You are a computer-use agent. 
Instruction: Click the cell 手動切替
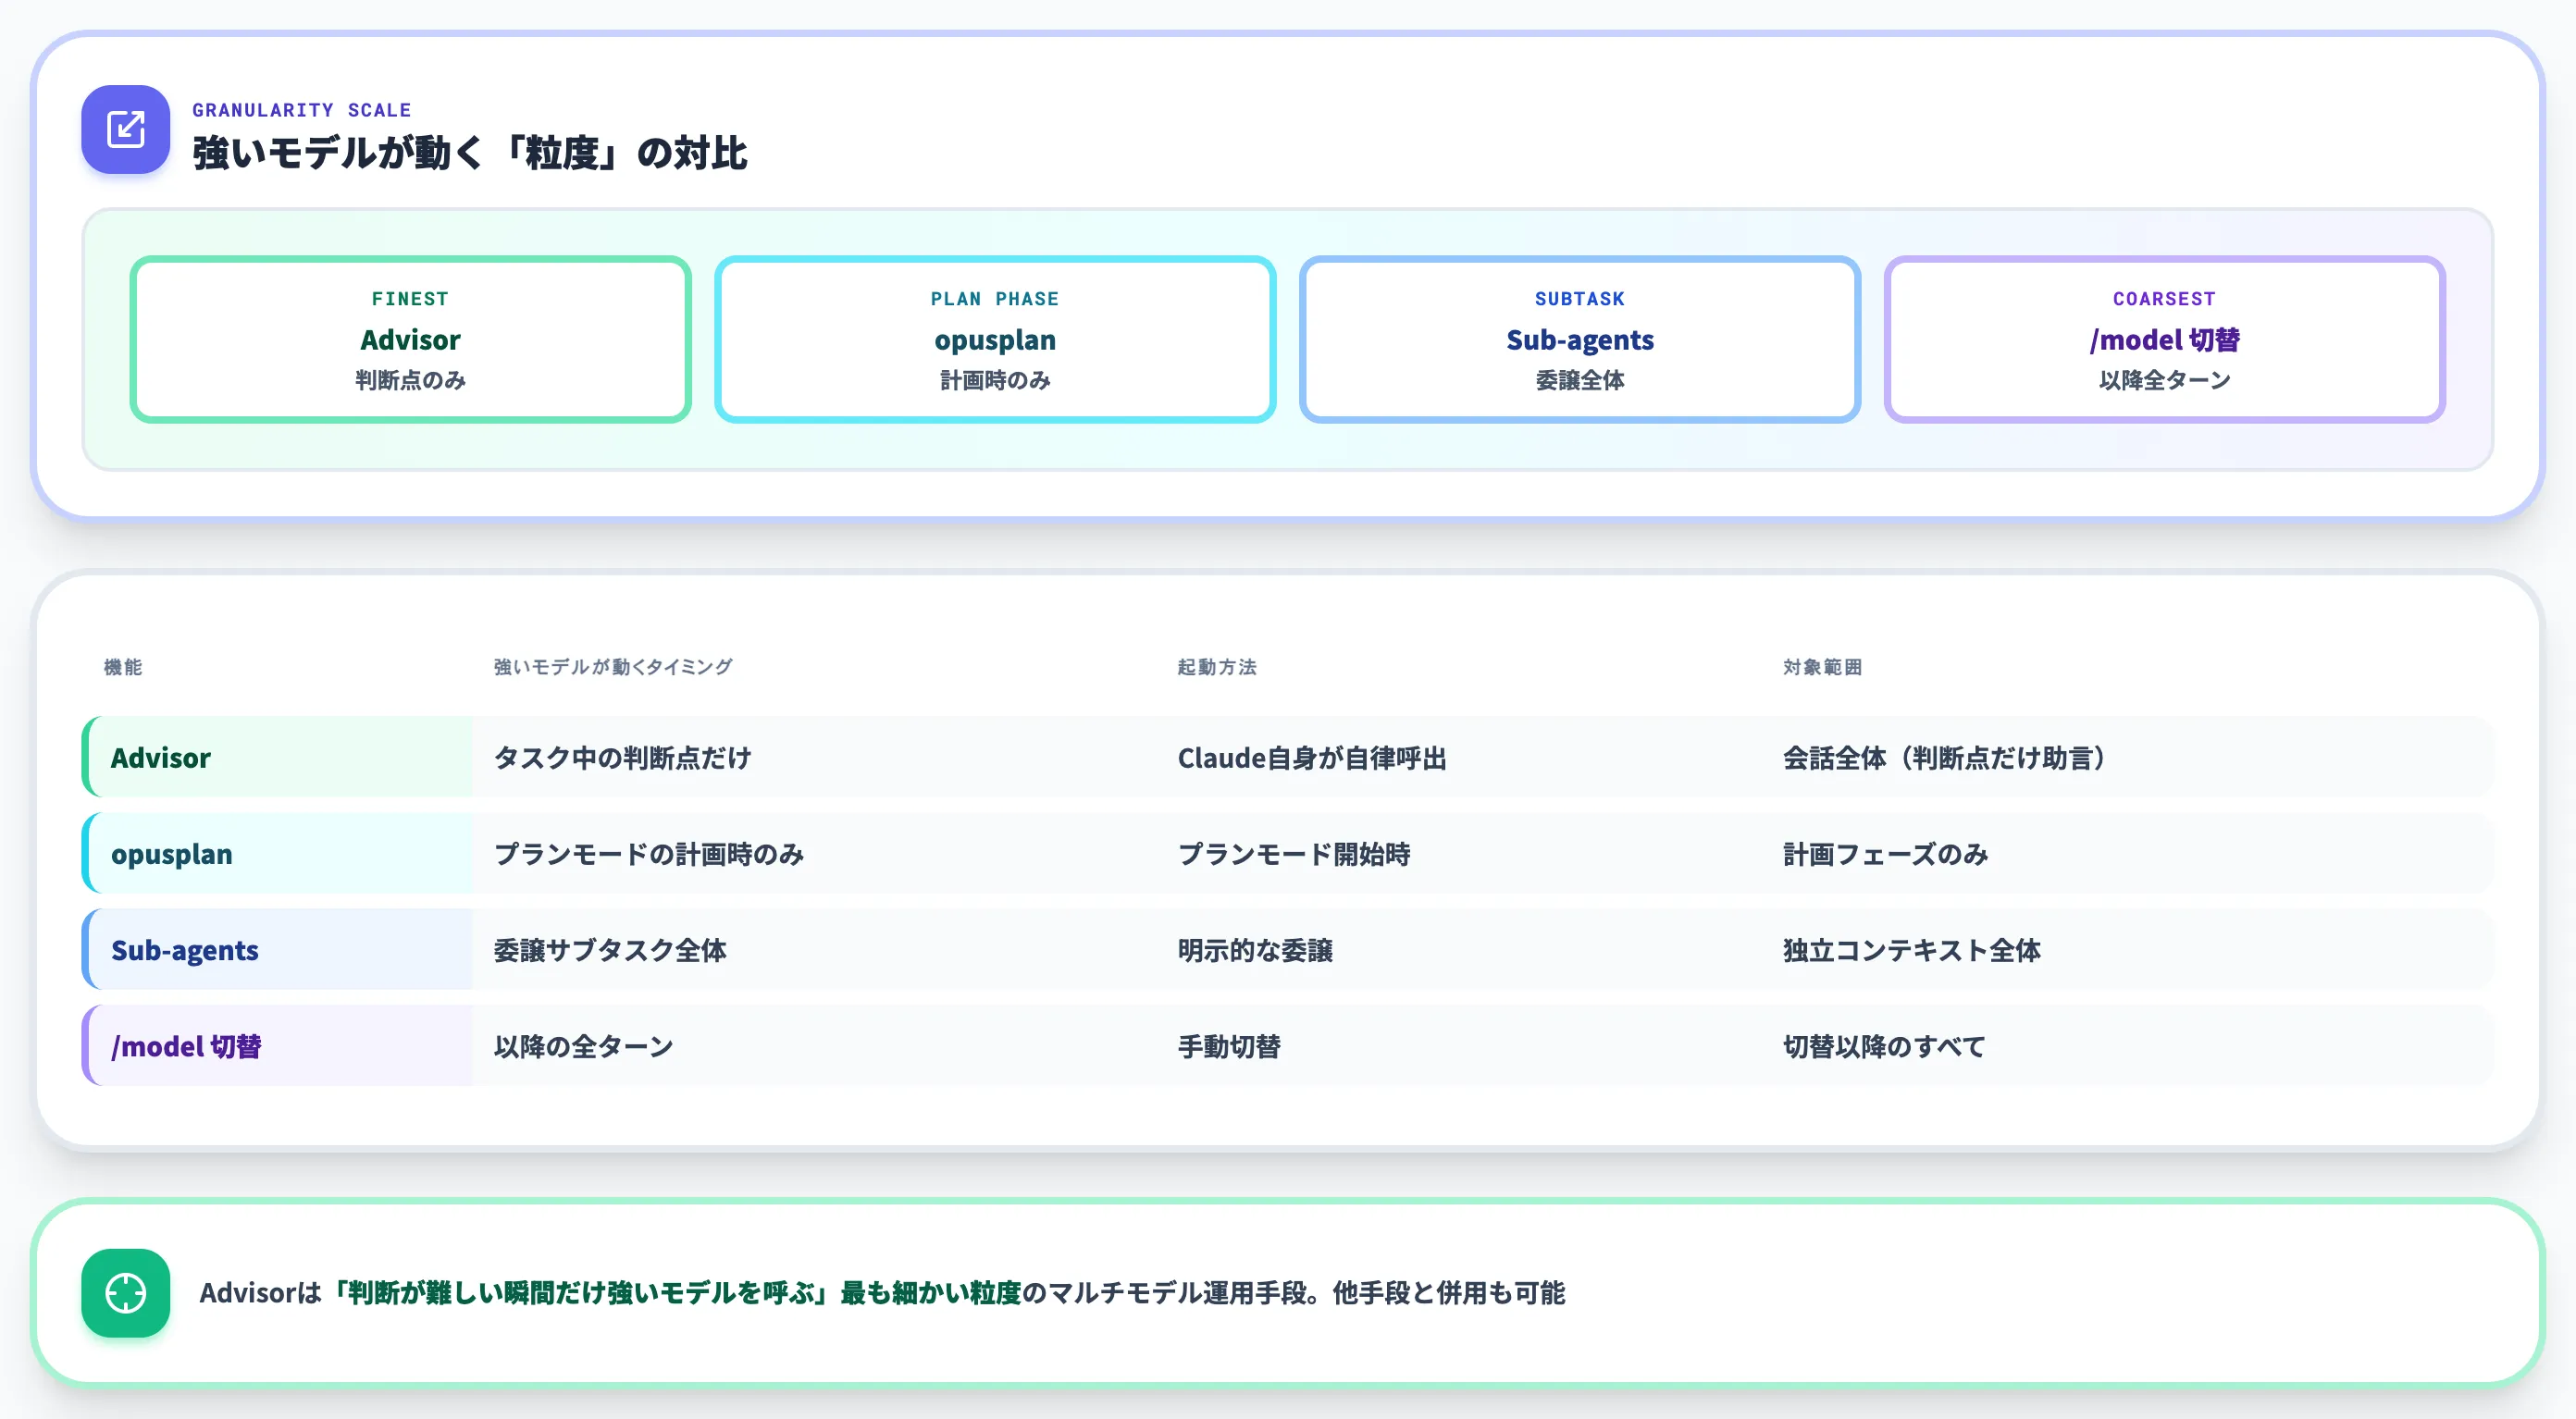(x=1229, y=1046)
